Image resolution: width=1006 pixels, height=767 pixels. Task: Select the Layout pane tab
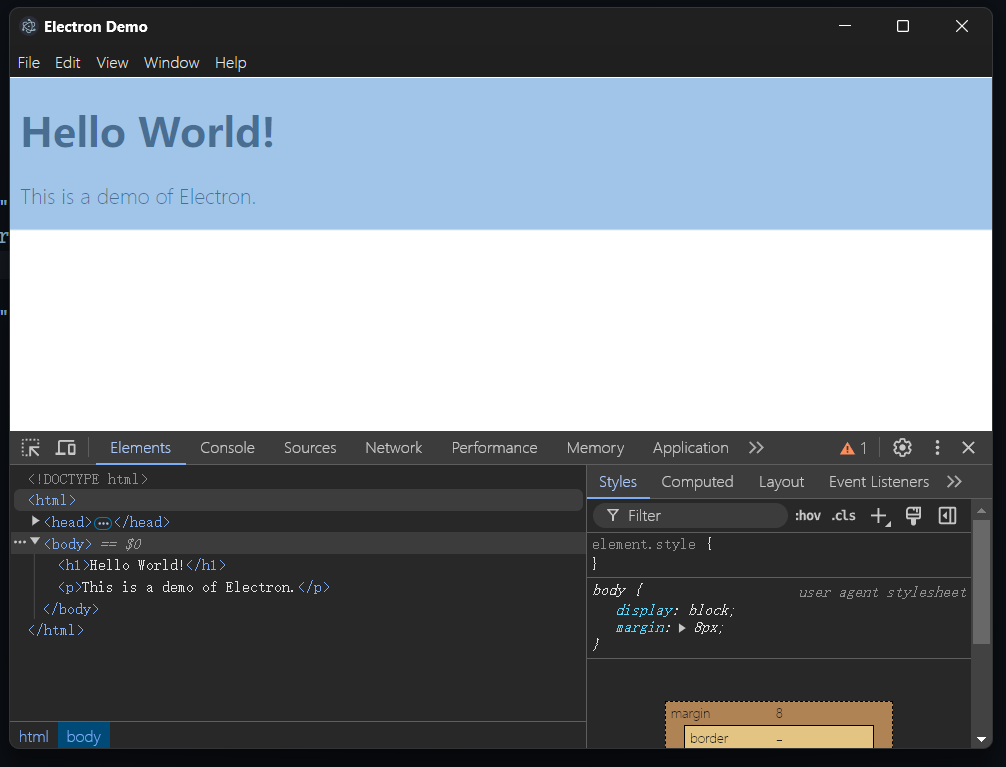point(781,481)
